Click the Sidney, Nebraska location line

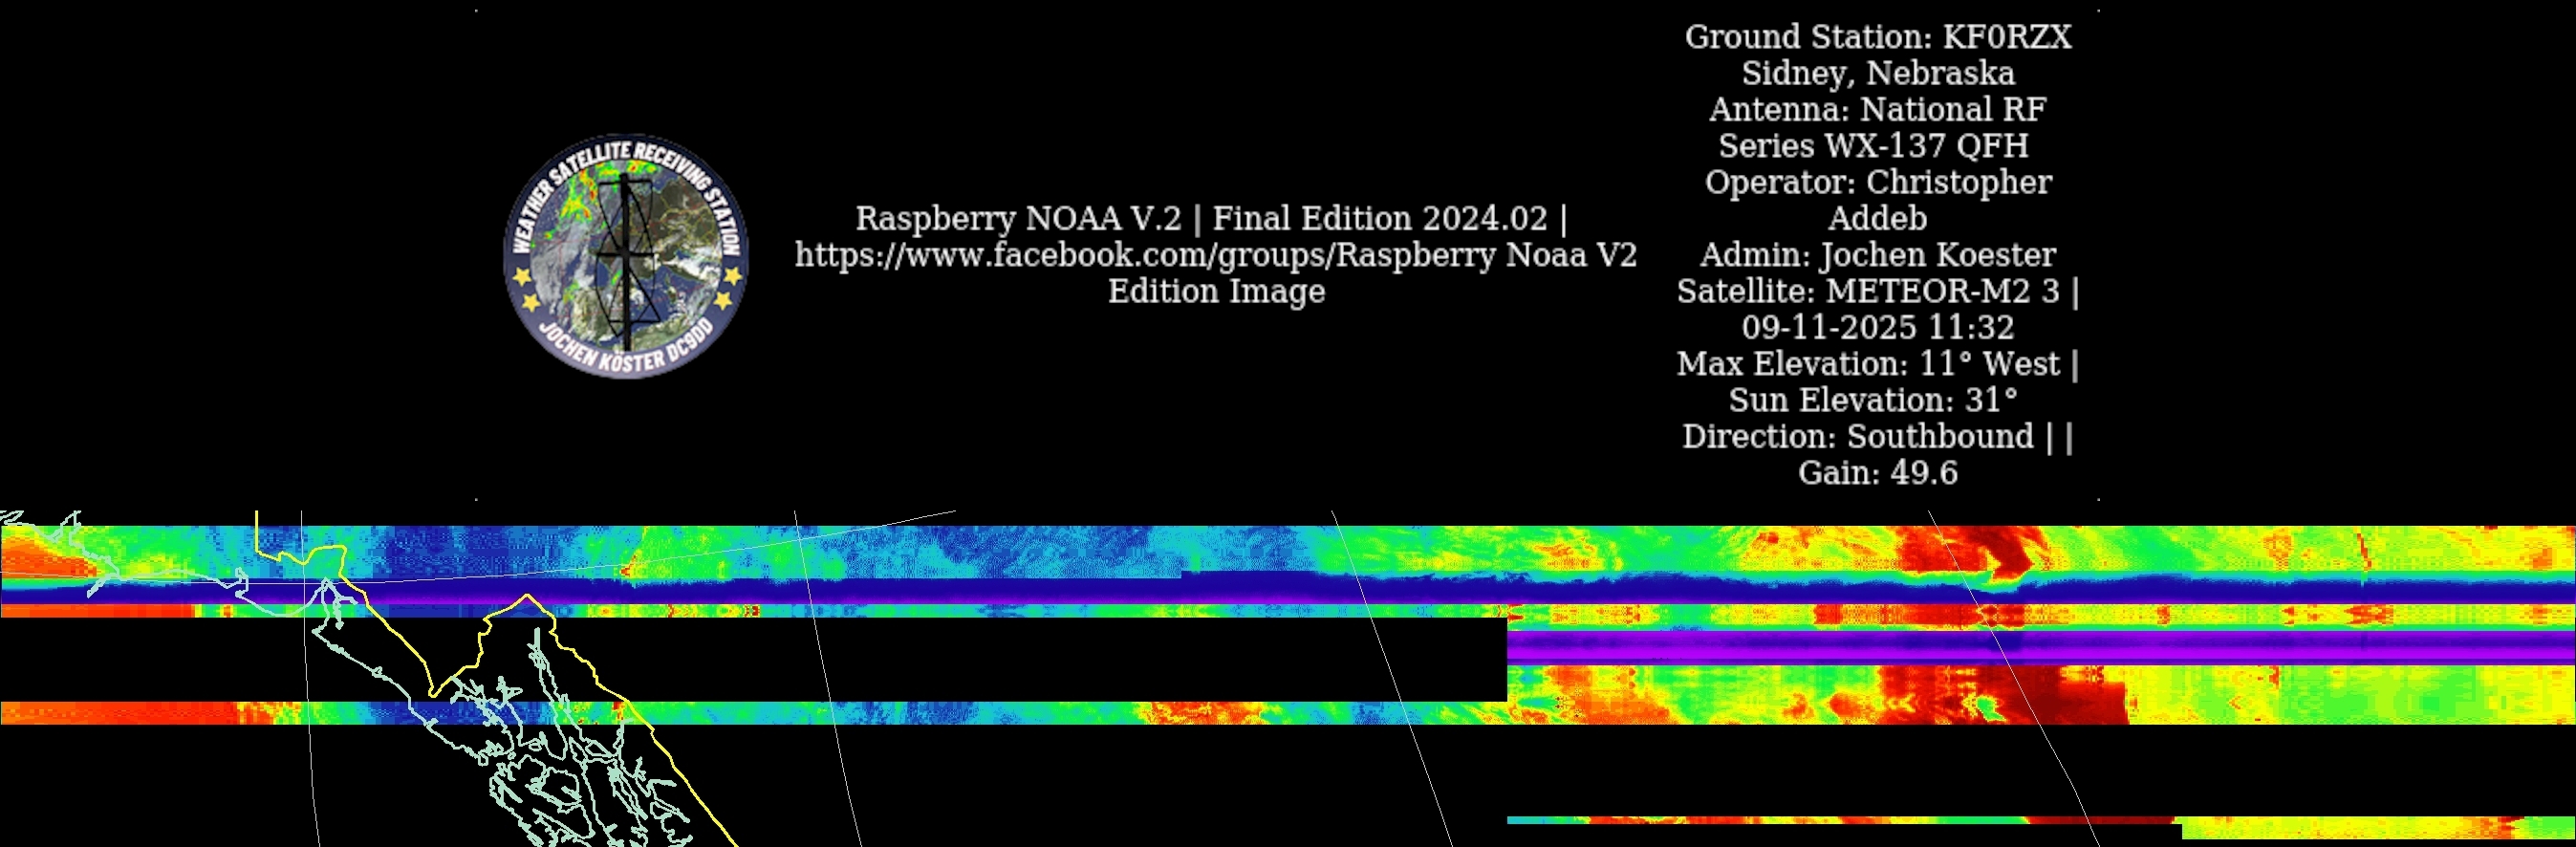[x=1877, y=73]
